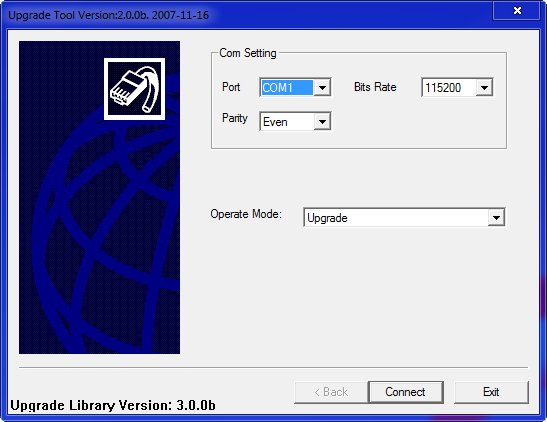This screenshot has width=547, height=422.
Task: Click the Upgrade Library Version text
Action: click(x=113, y=405)
